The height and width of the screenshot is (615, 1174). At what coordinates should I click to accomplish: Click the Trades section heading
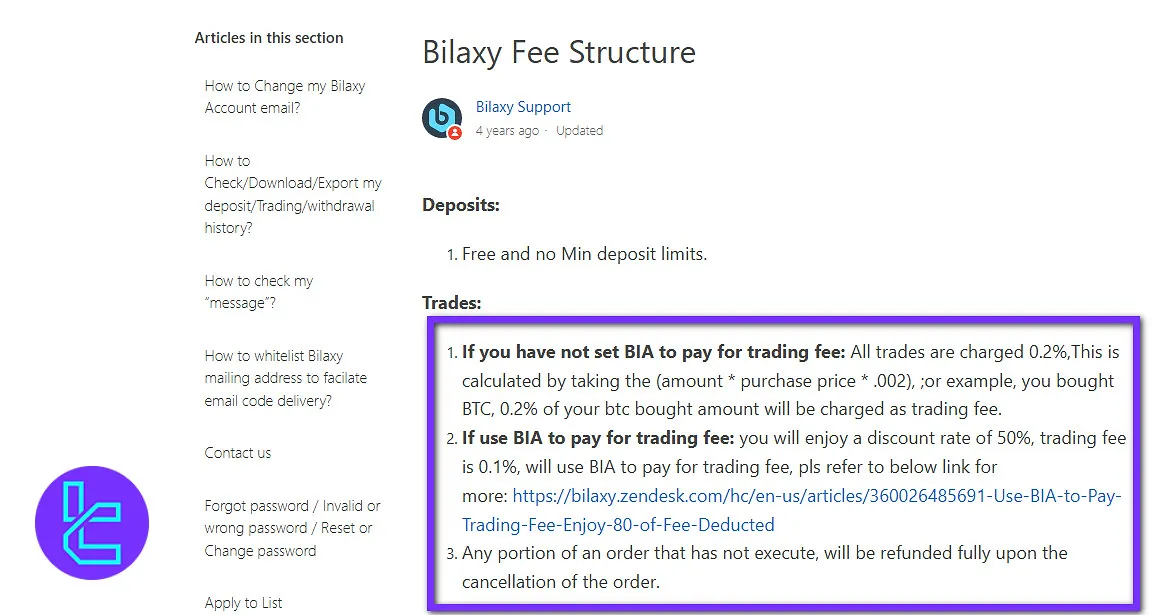pos(452,302)
